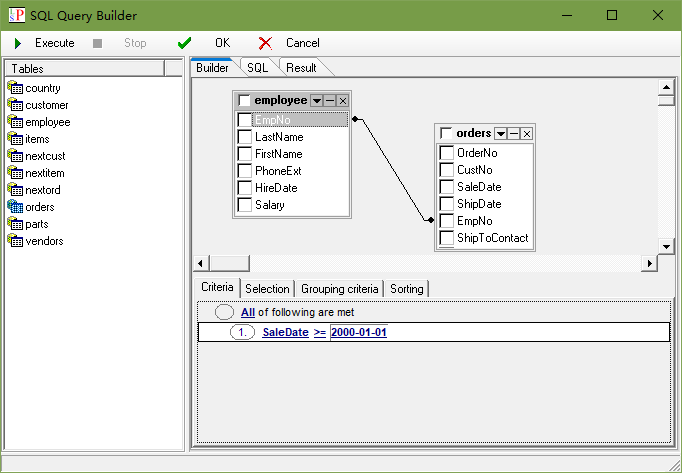Image resolution: width=682 pixels, height=473 pixels.
Task: Open the >= operator selector
Action: pyautogui.click(x=319, y=332)
